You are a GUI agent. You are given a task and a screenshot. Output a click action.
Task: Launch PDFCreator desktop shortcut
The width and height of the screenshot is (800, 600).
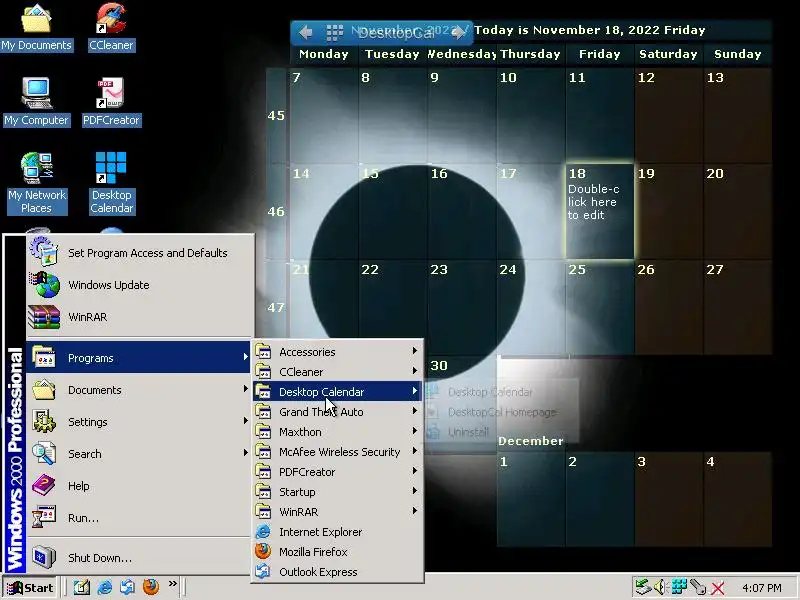111,102
